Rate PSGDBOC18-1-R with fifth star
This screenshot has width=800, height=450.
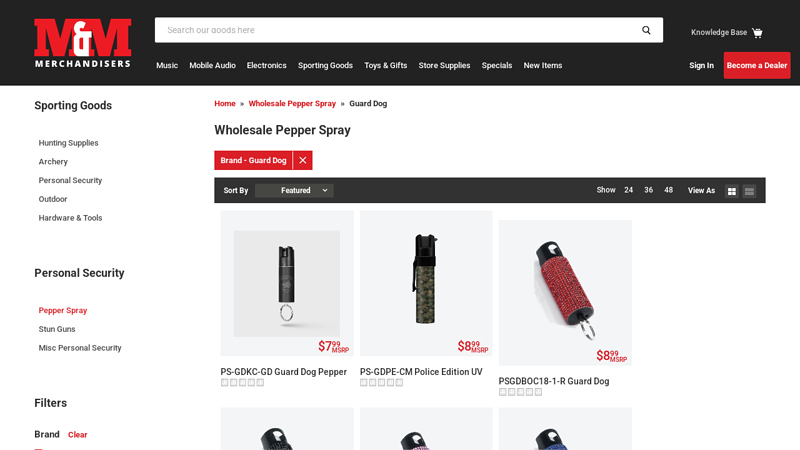pos(538,392)
